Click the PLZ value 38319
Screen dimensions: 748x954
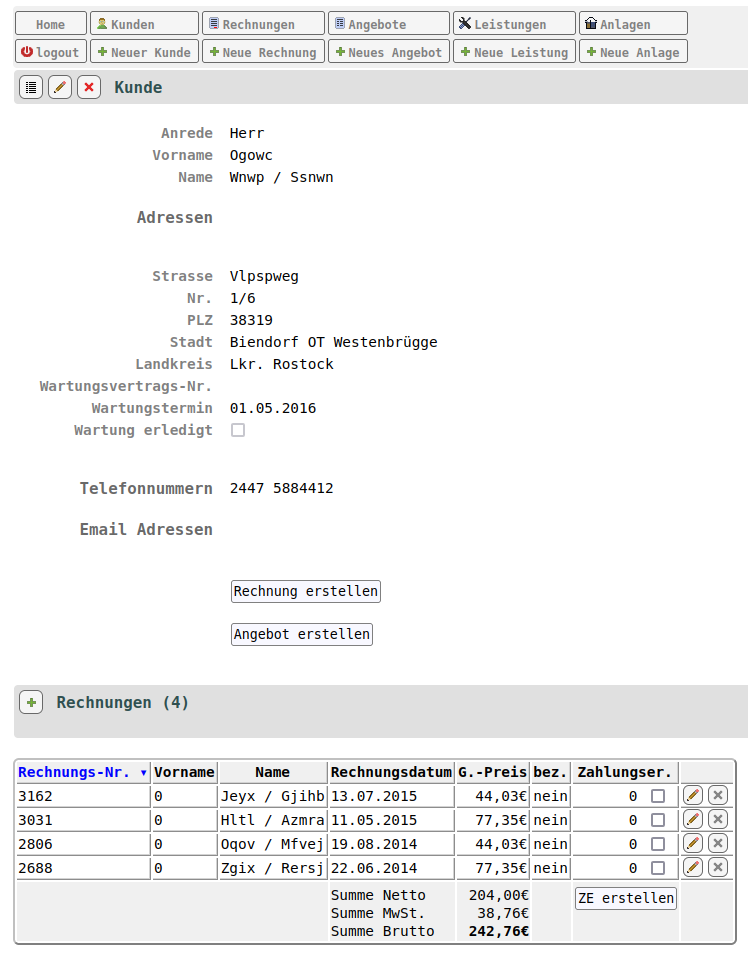[251, 320]
